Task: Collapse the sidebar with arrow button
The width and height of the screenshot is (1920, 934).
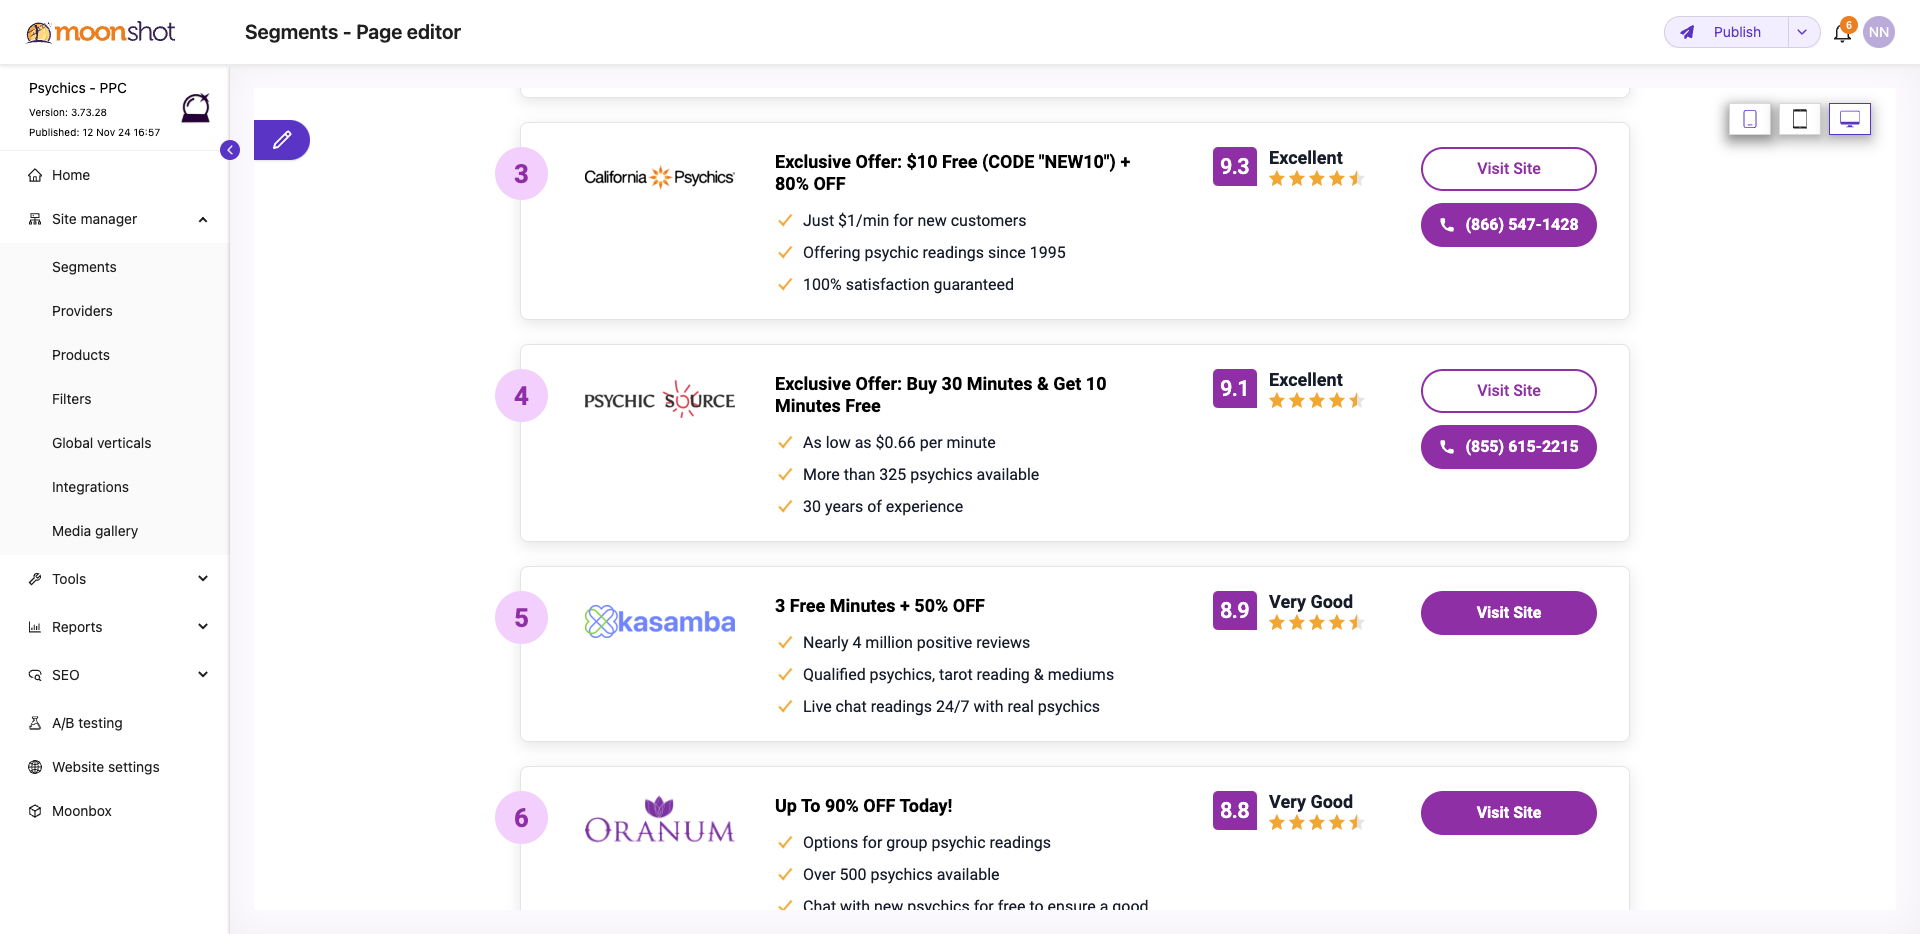Action: [230, 150]
